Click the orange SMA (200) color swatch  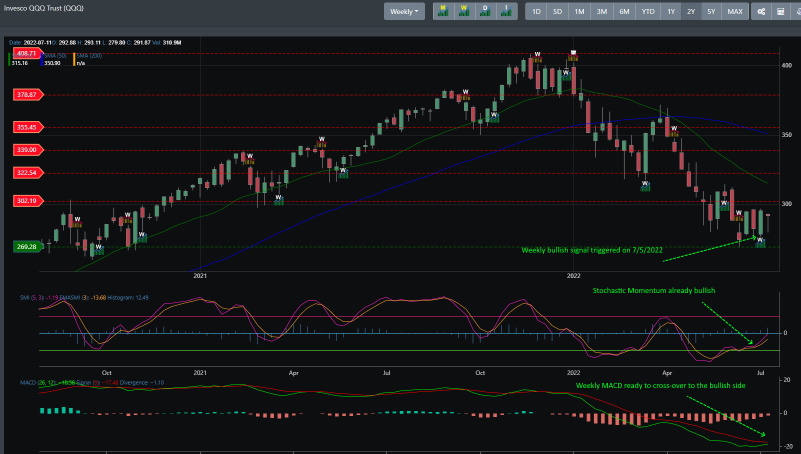[75, 59]
